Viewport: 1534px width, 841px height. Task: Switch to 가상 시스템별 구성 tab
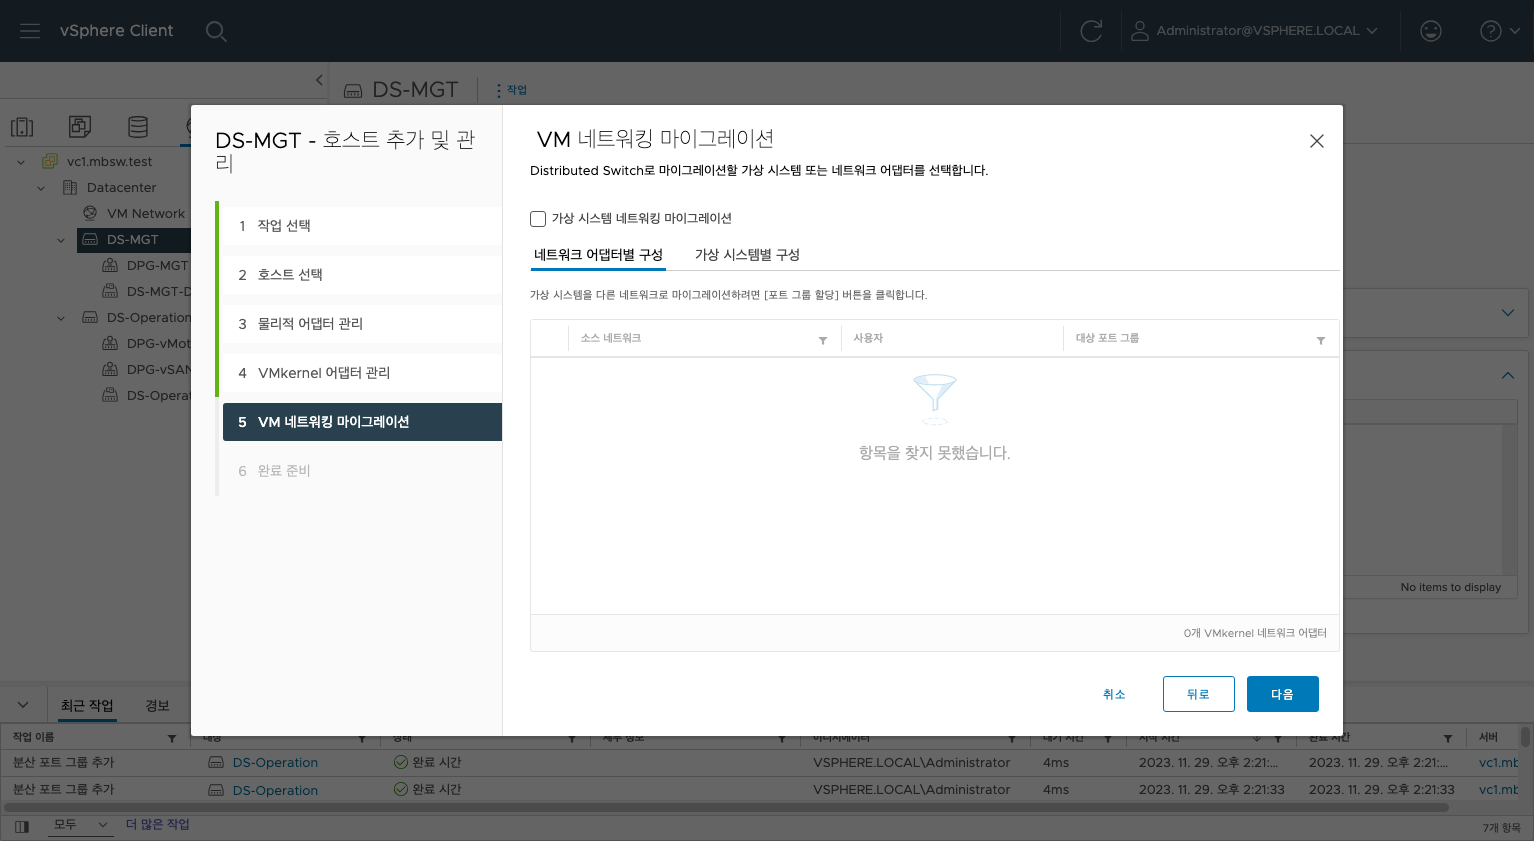(x=747, y=254)
